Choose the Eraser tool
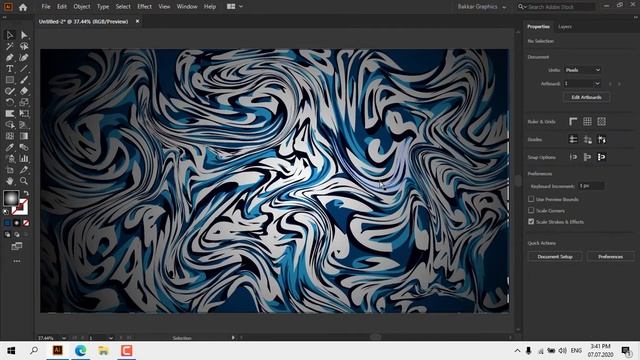Screen dimensions: 640x360 click(24, 91)
